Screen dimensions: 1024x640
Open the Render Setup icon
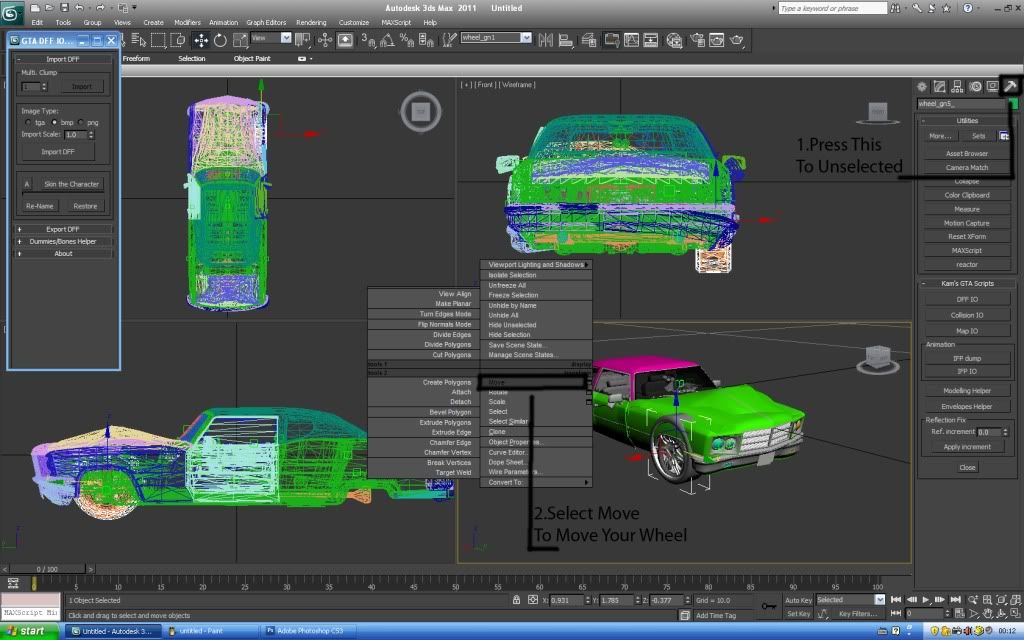[x=697, y=40]
